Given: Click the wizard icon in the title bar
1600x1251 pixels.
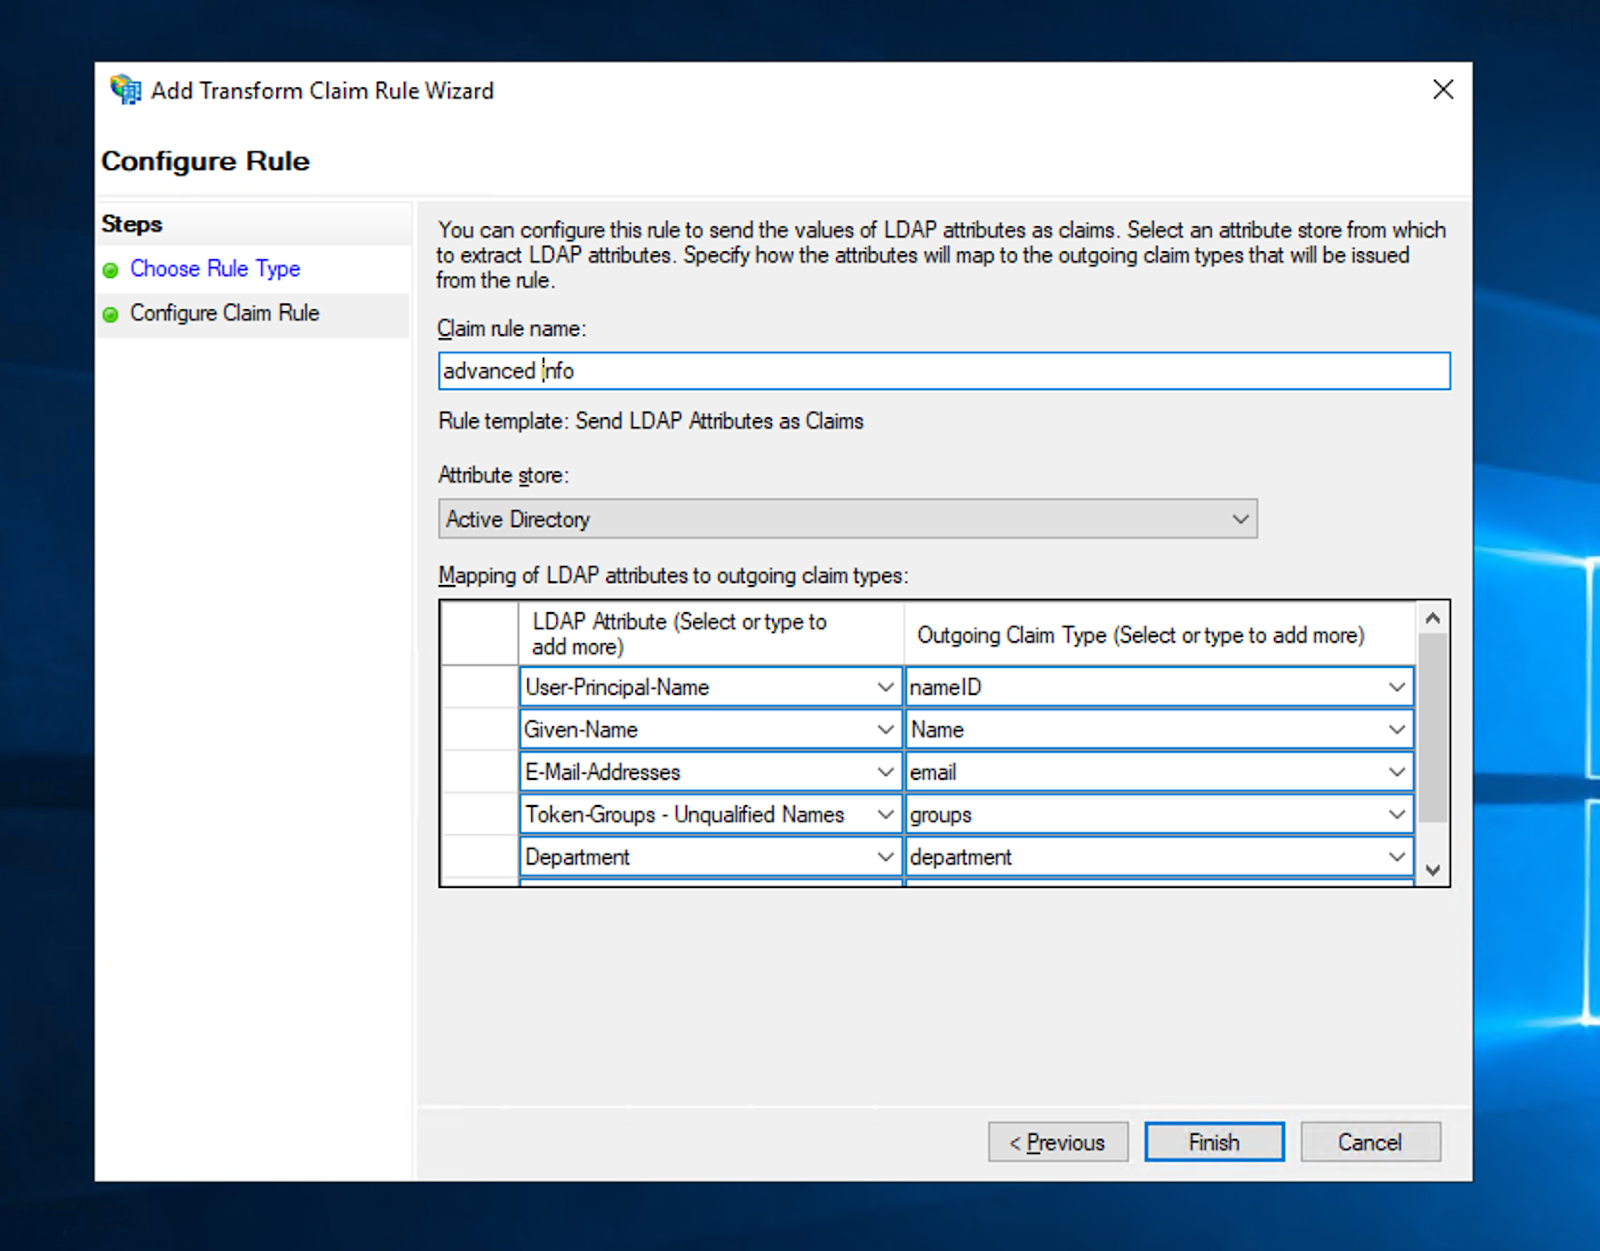Looking at the screenshot, I should click(x=126, y=90).
